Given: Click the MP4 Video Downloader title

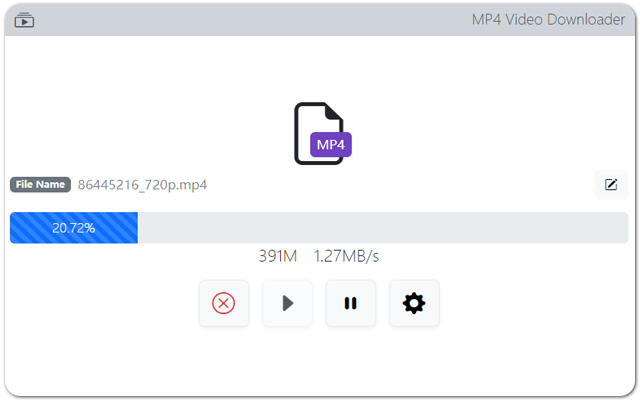Looking at the screenshot, I should pos(548,20).
